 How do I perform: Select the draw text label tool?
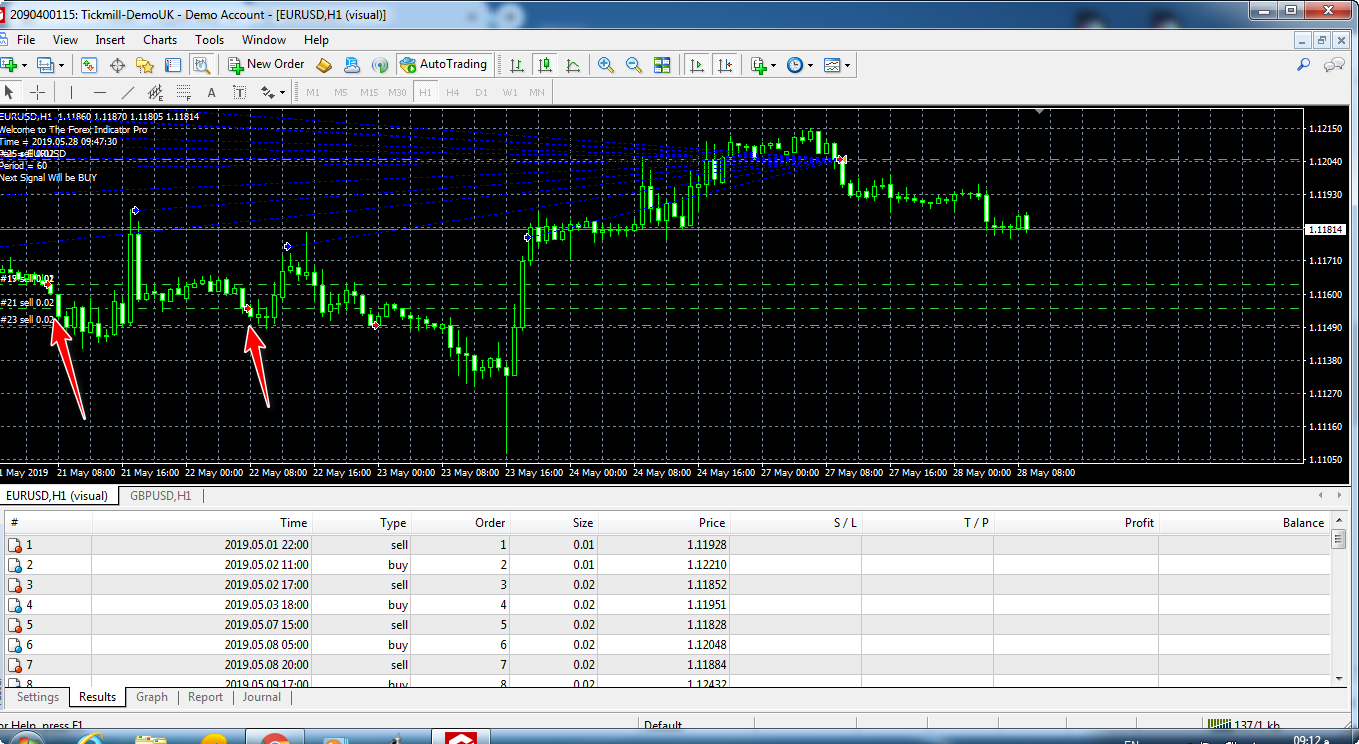coord(240,93)
